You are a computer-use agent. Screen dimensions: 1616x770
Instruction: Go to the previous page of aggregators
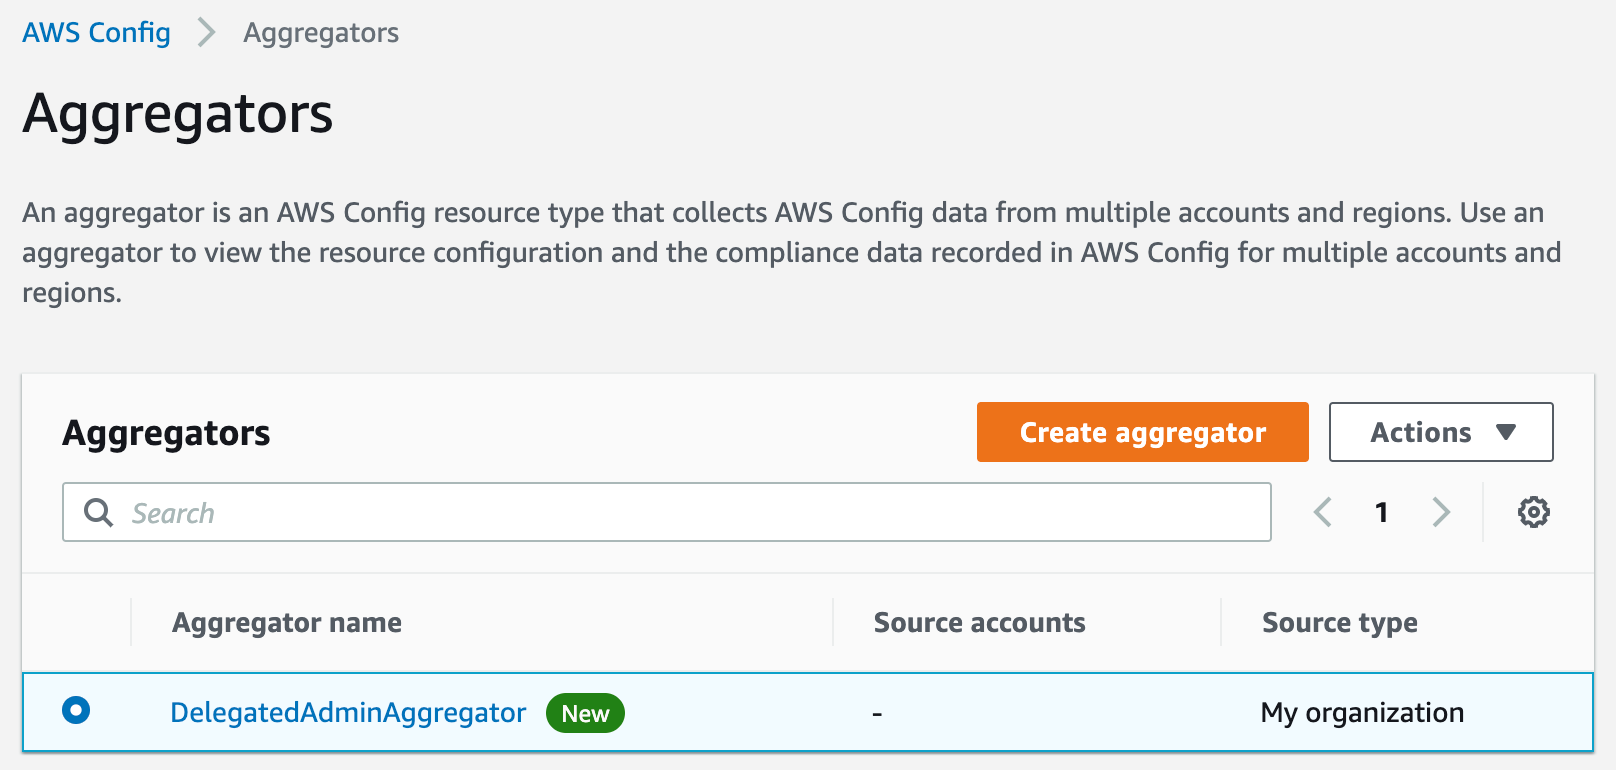coord(1323,512)
